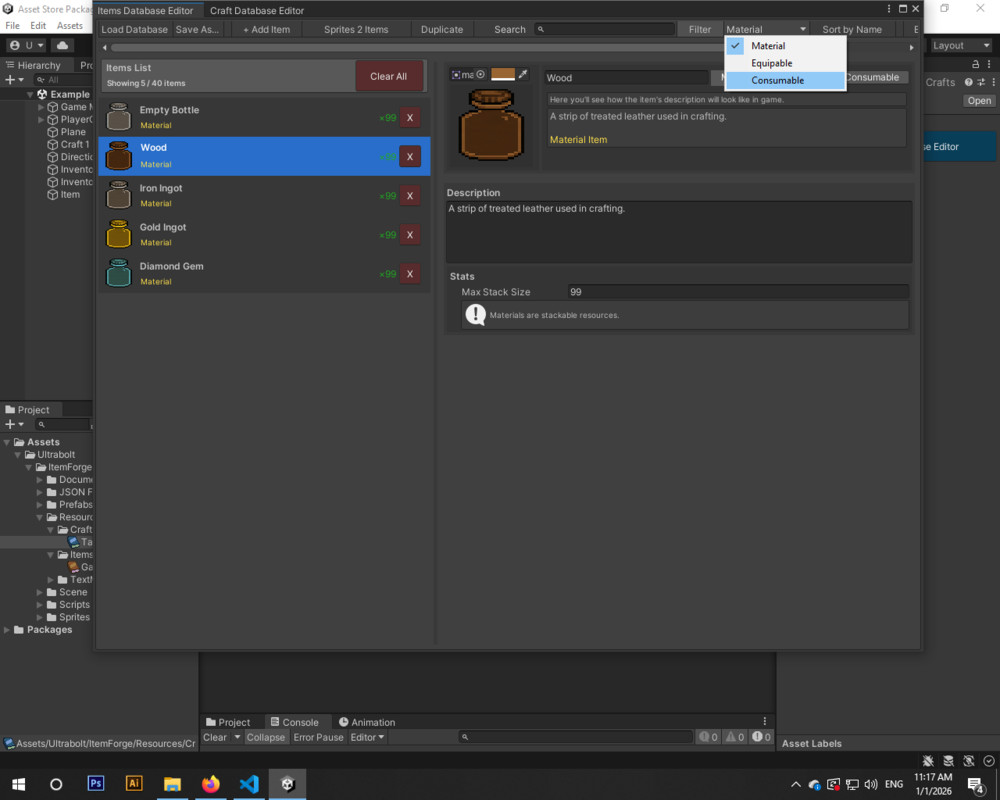
Task: Collapse the Example object in the Hierarchy
Action: pos(31,94)
